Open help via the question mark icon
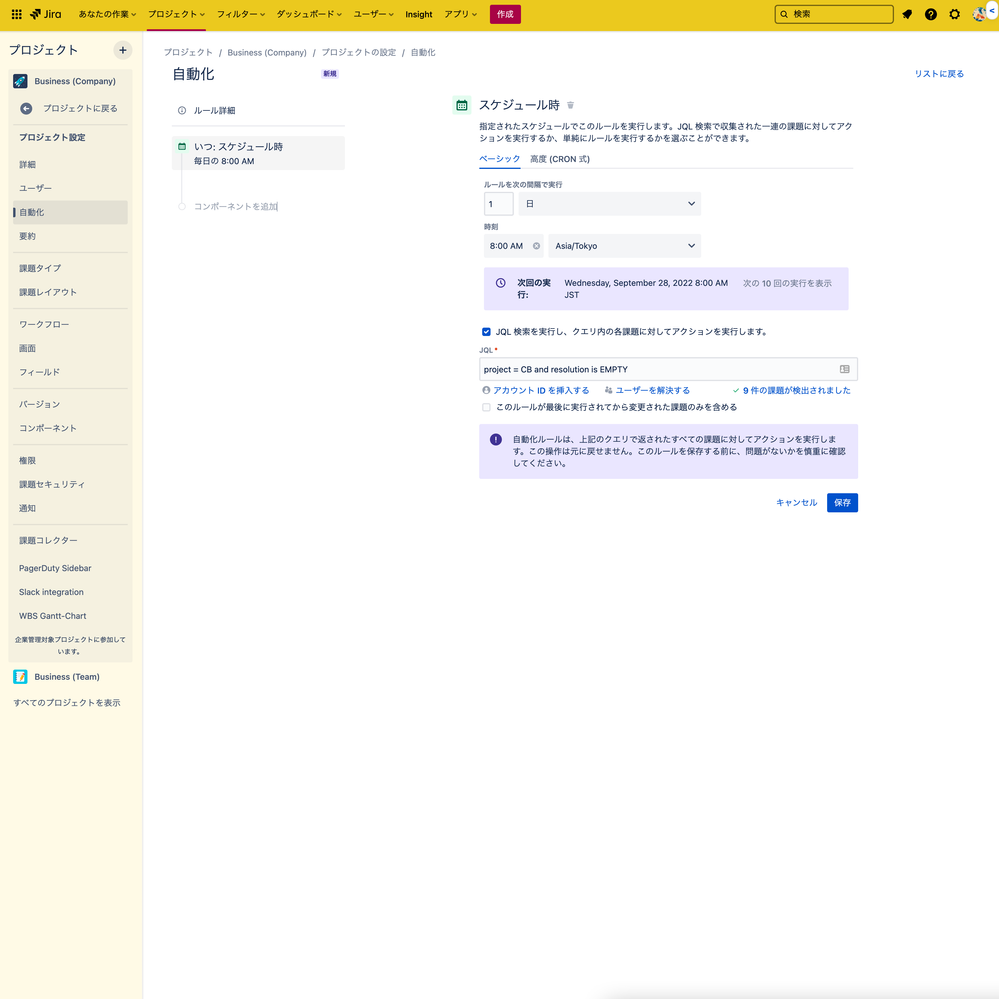 tap(930, 14)
